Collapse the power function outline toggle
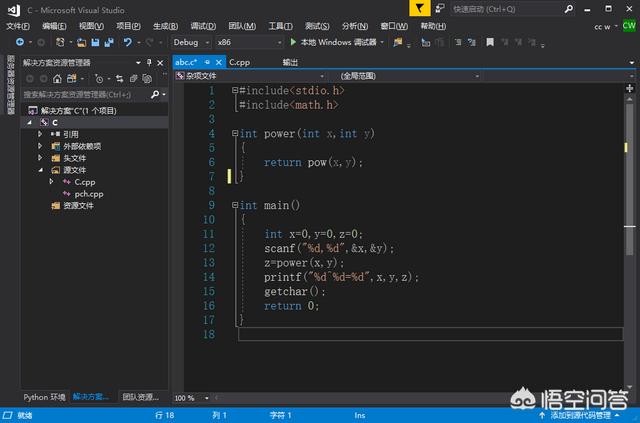The height and width of the screenshot is (423, 640). (x=235, y=133)
